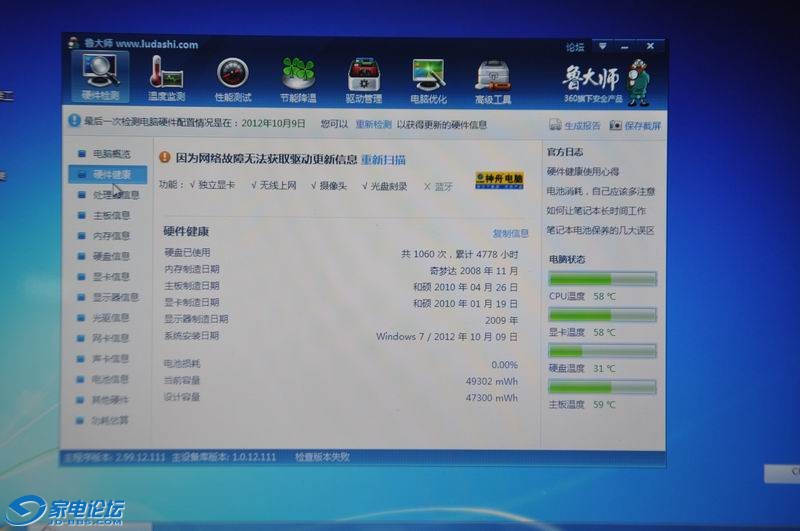Viewport: 800px width, 531px height.
Task: Launch 性能测试 speedometer icon
Action: coord(232,78)
